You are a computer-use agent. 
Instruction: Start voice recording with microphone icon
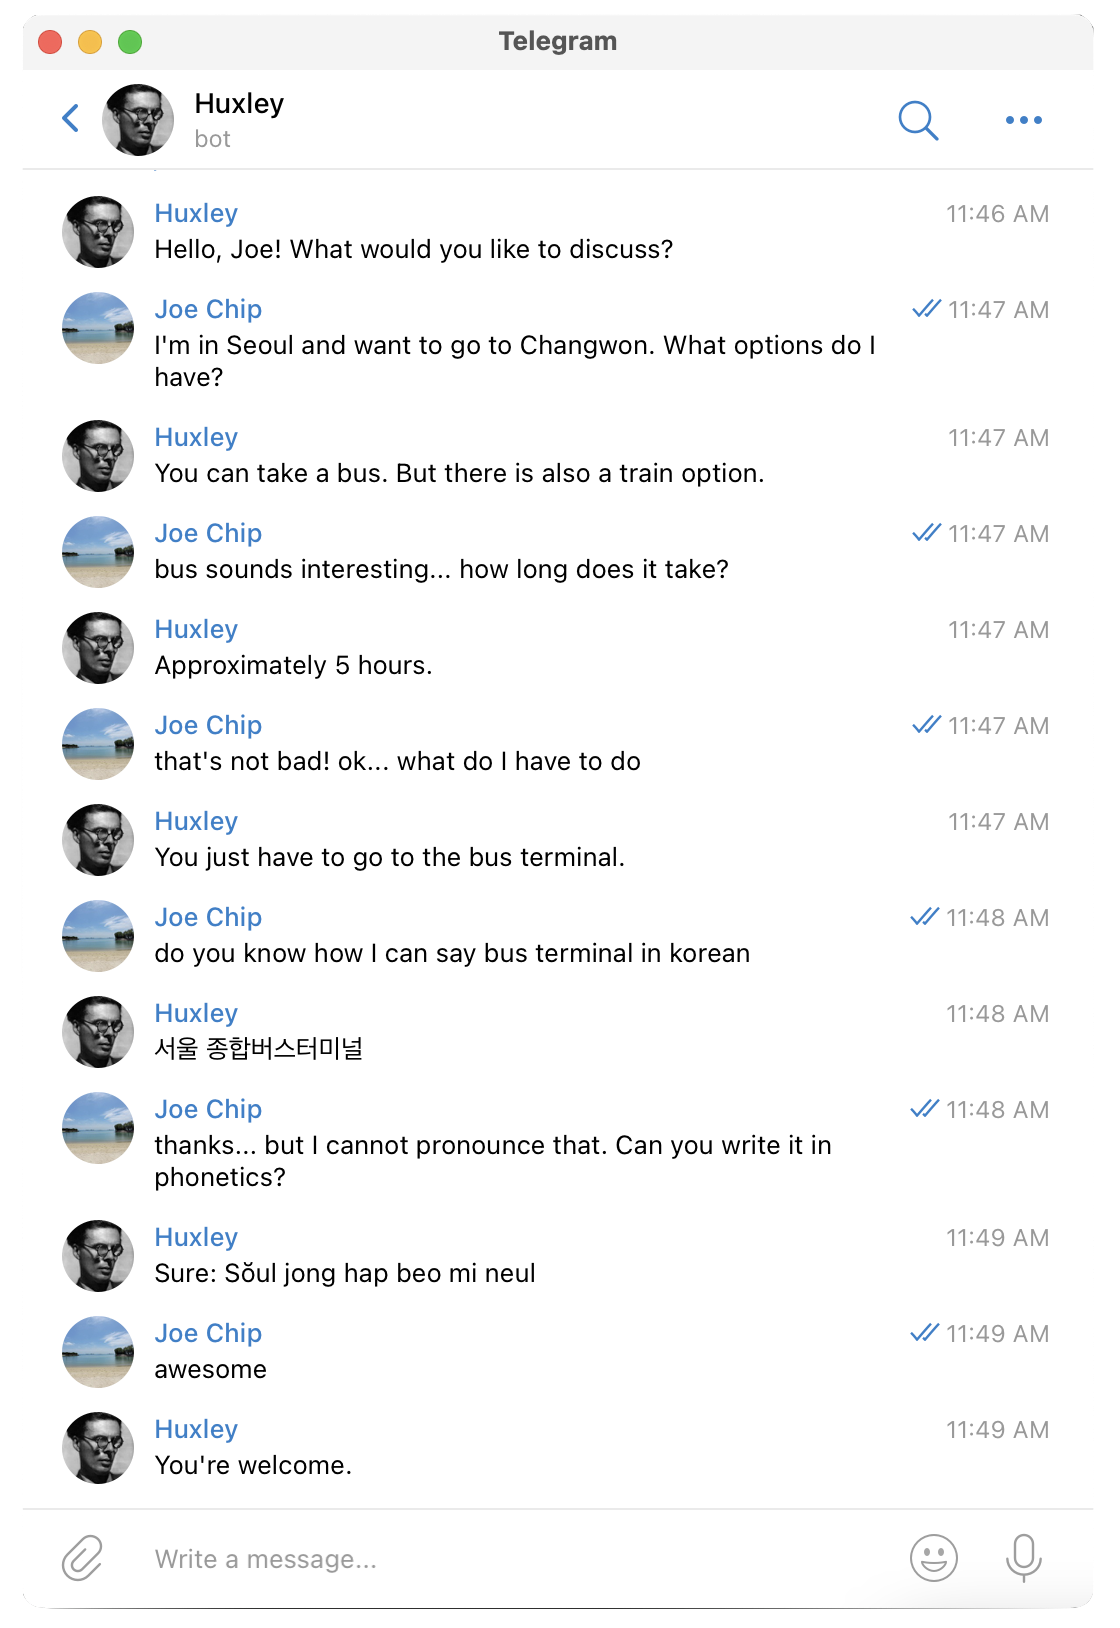click(1023, 1558)
